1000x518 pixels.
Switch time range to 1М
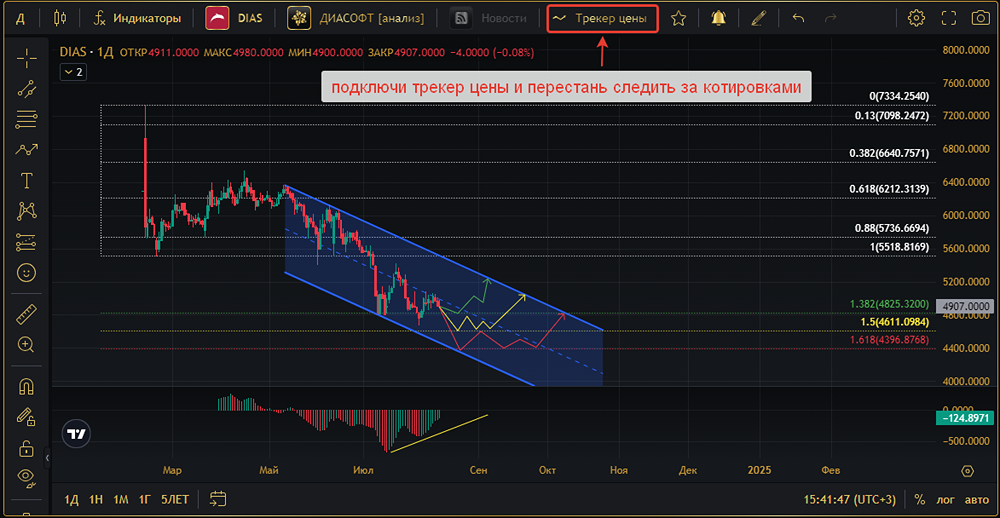tap(121, 499)
